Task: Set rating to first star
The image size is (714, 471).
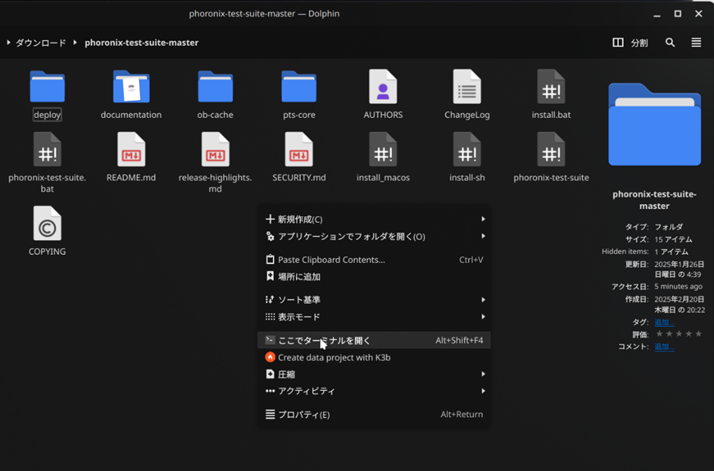Action: (x=659, y=334)
